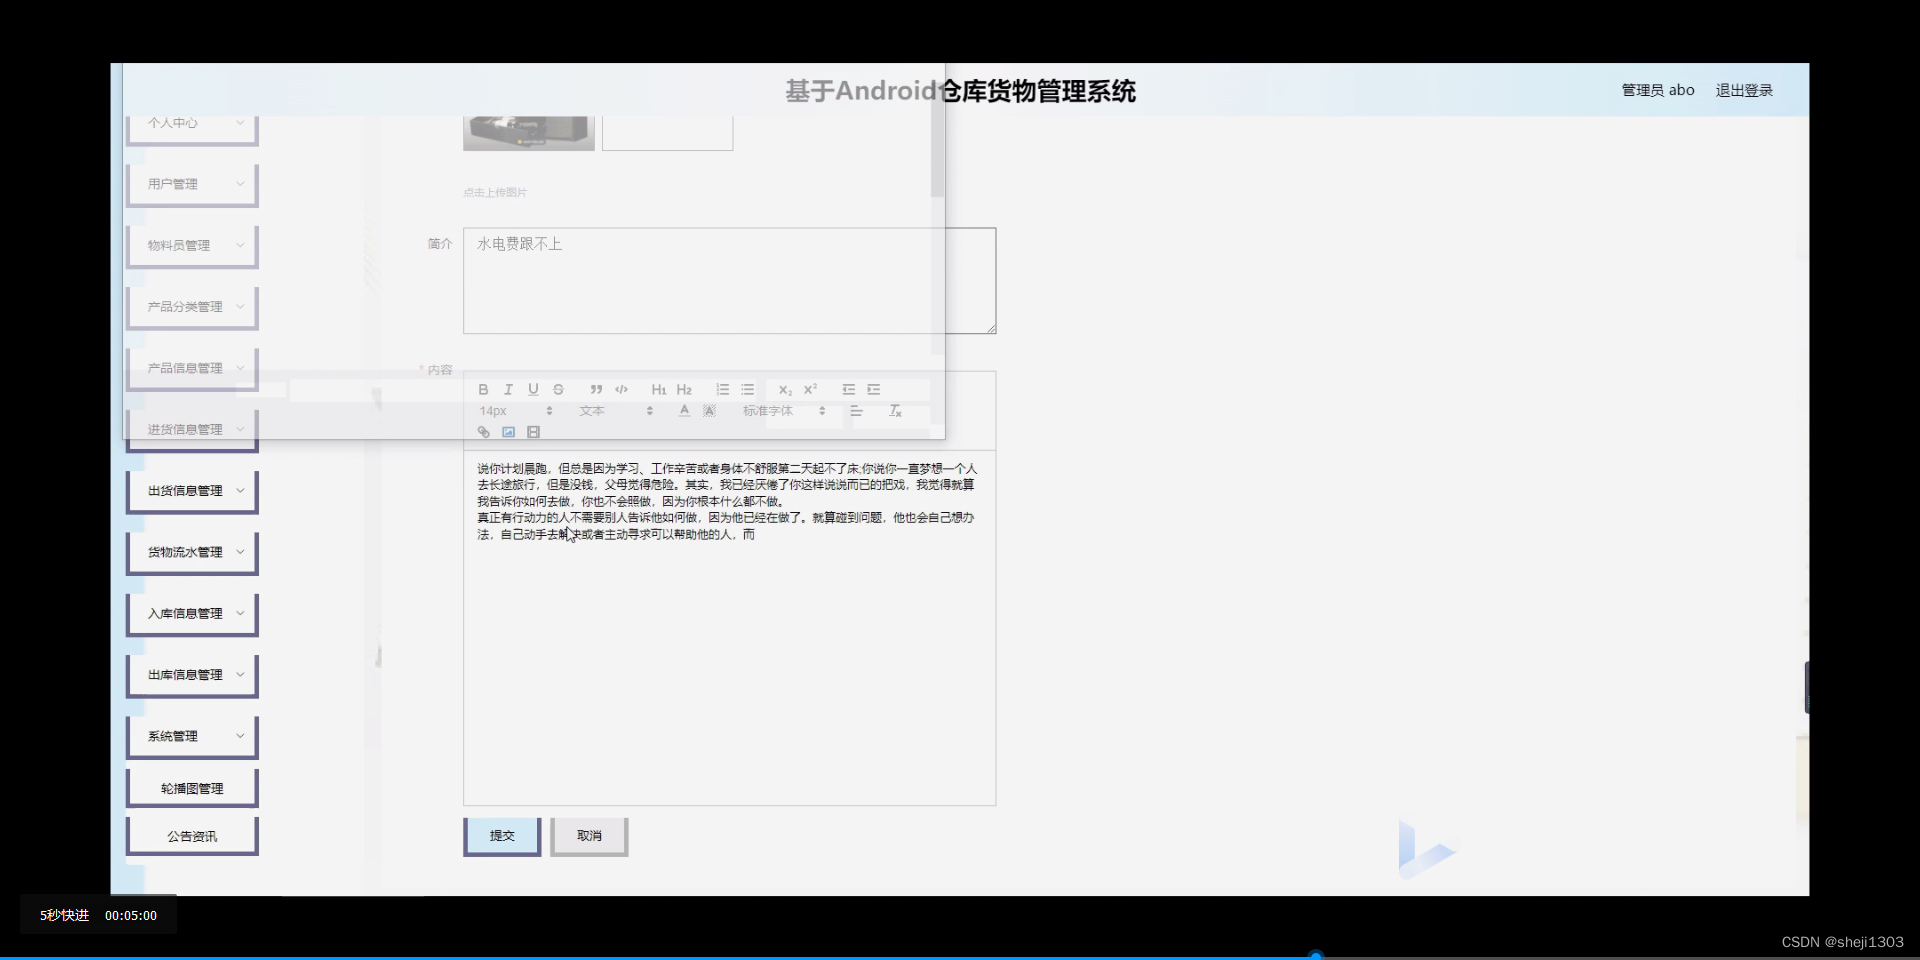Click 退出登录 to log out
Image resolution: width=1920 pixels, height=960 pixels.
[x=1743, y=89]
